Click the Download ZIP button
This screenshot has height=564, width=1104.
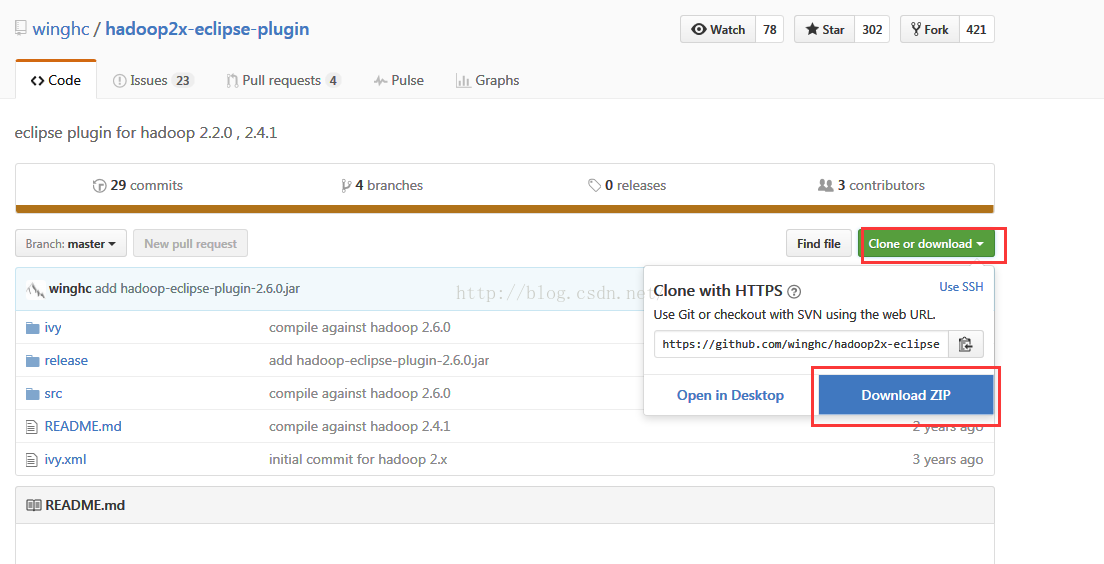(x=905, y=395)
